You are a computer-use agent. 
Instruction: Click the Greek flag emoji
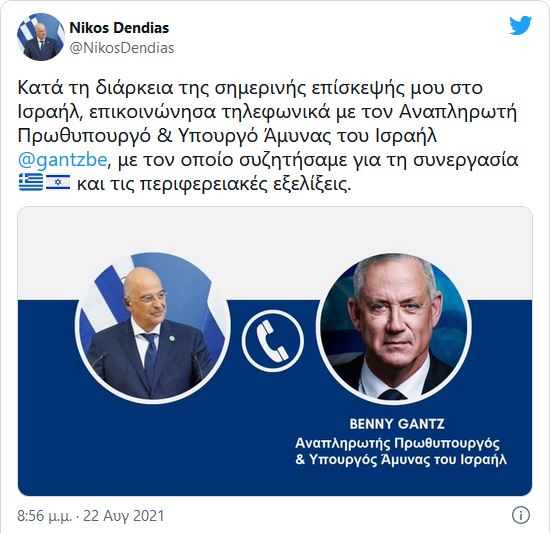(x=31, y=182)
